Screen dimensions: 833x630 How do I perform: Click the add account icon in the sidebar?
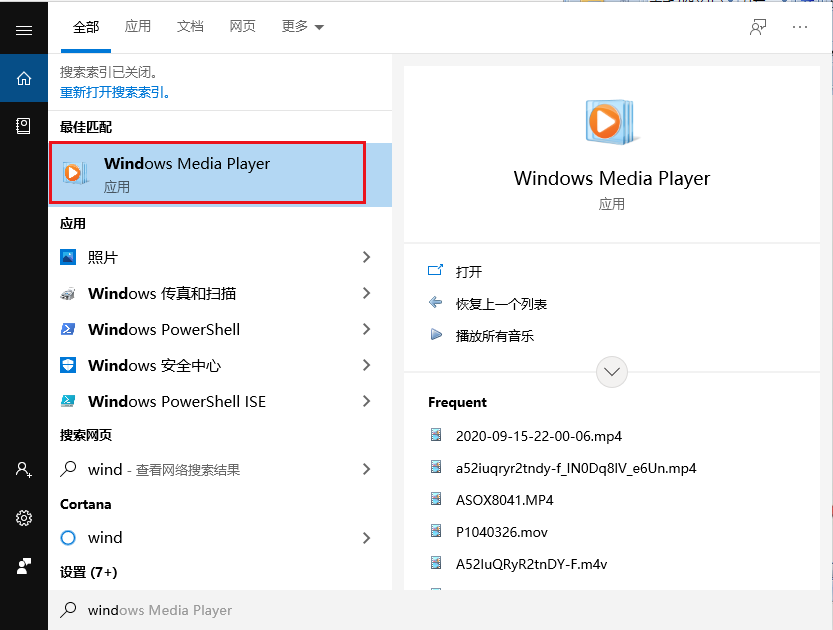pos(23,470)
